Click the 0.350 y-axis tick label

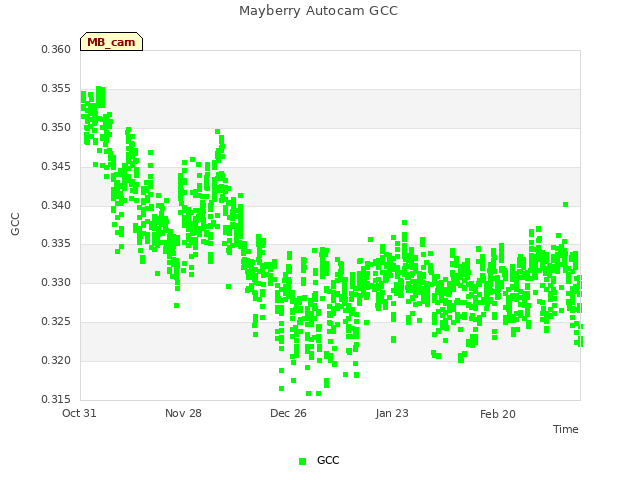[x=56, y=127]
